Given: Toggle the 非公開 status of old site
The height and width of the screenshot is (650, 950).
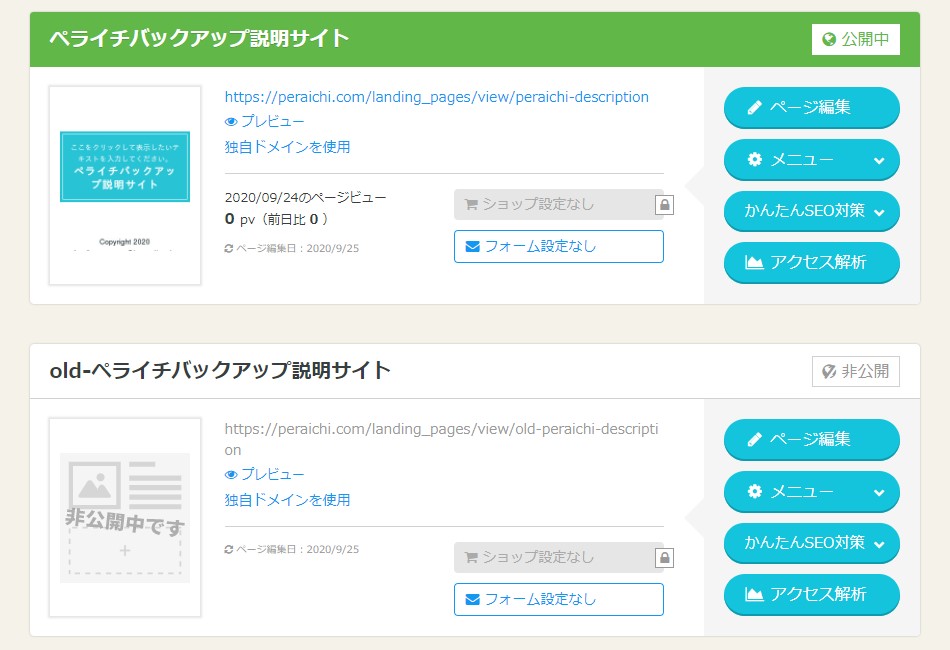Looking at the screenshot, I should (855, 371).
